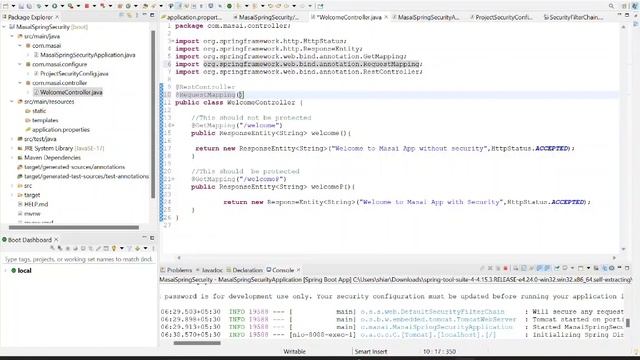The image size is (640, 360).
Task: Open Boot Dashboard view menu dots
Action: point(153,248)
